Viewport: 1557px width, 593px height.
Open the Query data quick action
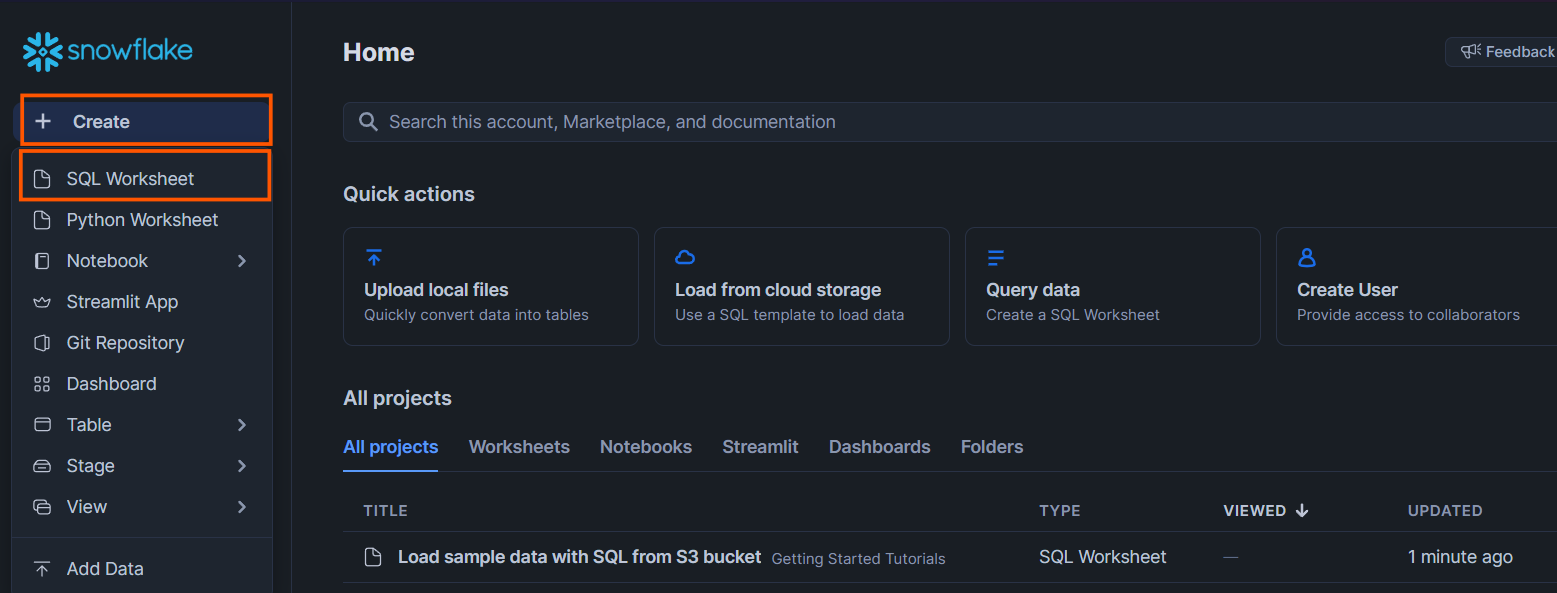click(x=1113, y=286)
